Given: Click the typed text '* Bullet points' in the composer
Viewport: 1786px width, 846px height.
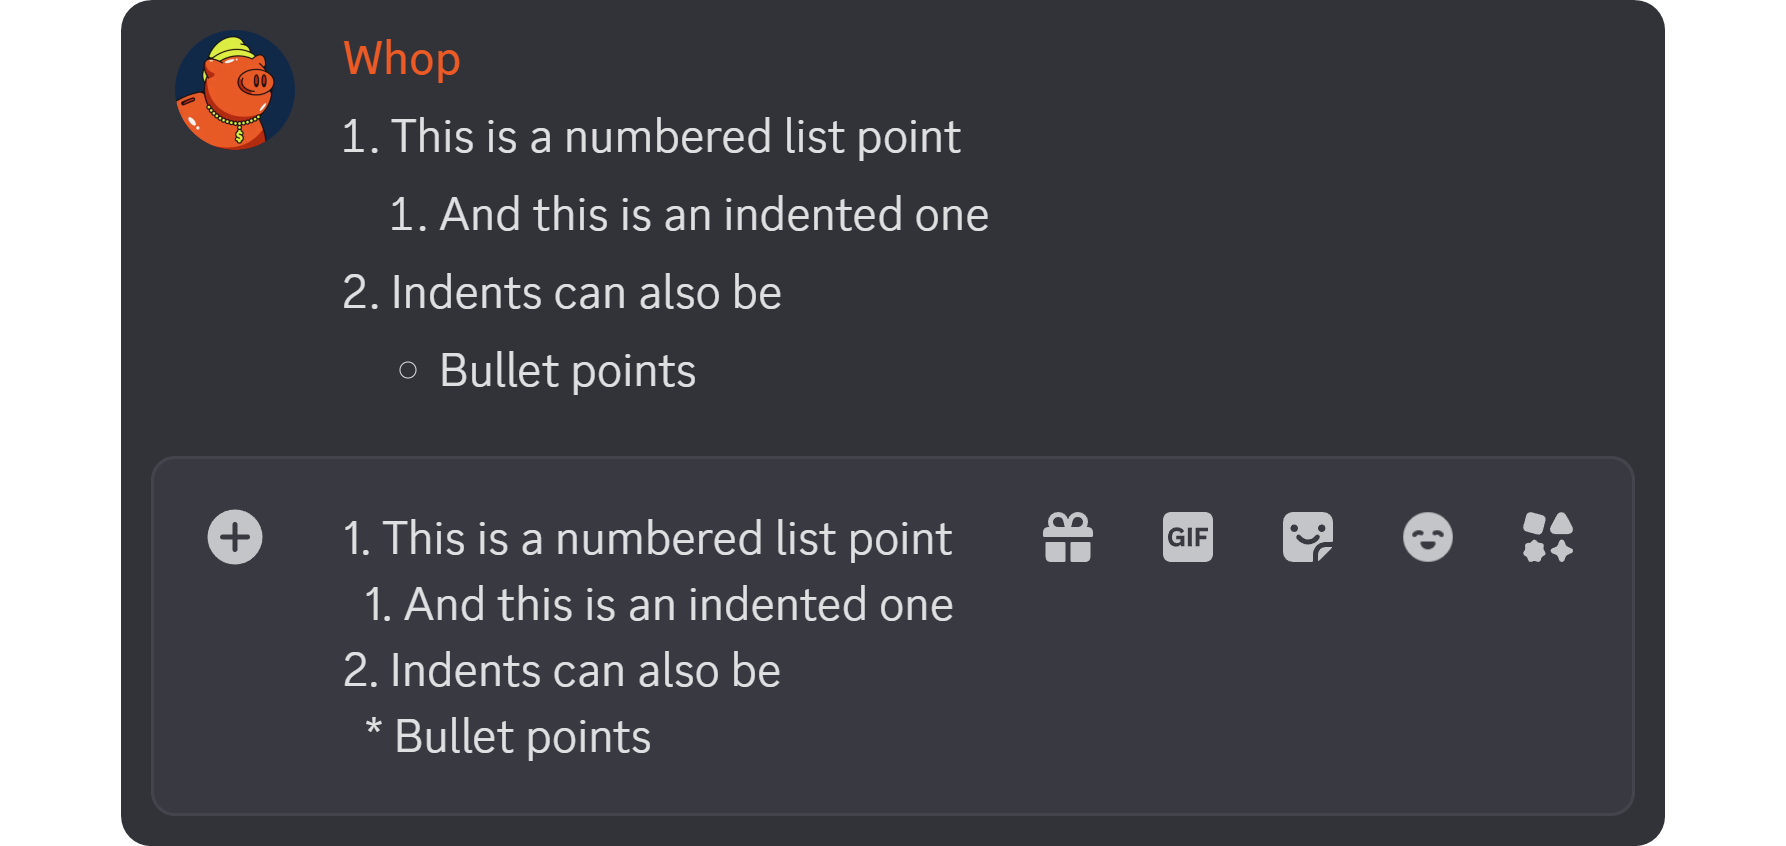Looking at the screenshot, I should (x=507, y=736).
